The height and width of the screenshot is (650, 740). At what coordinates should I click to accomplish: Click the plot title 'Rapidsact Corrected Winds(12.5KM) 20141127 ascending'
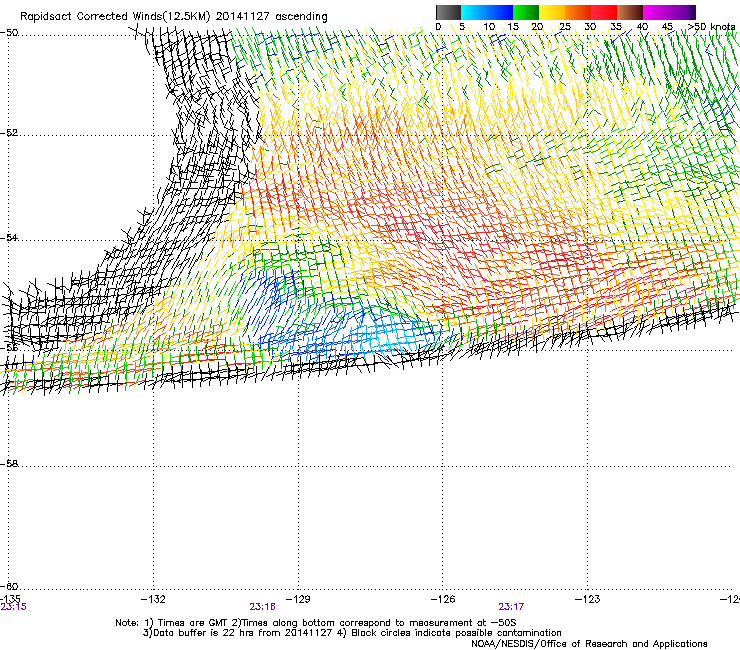pyautogui.click(x=174, y=16)
